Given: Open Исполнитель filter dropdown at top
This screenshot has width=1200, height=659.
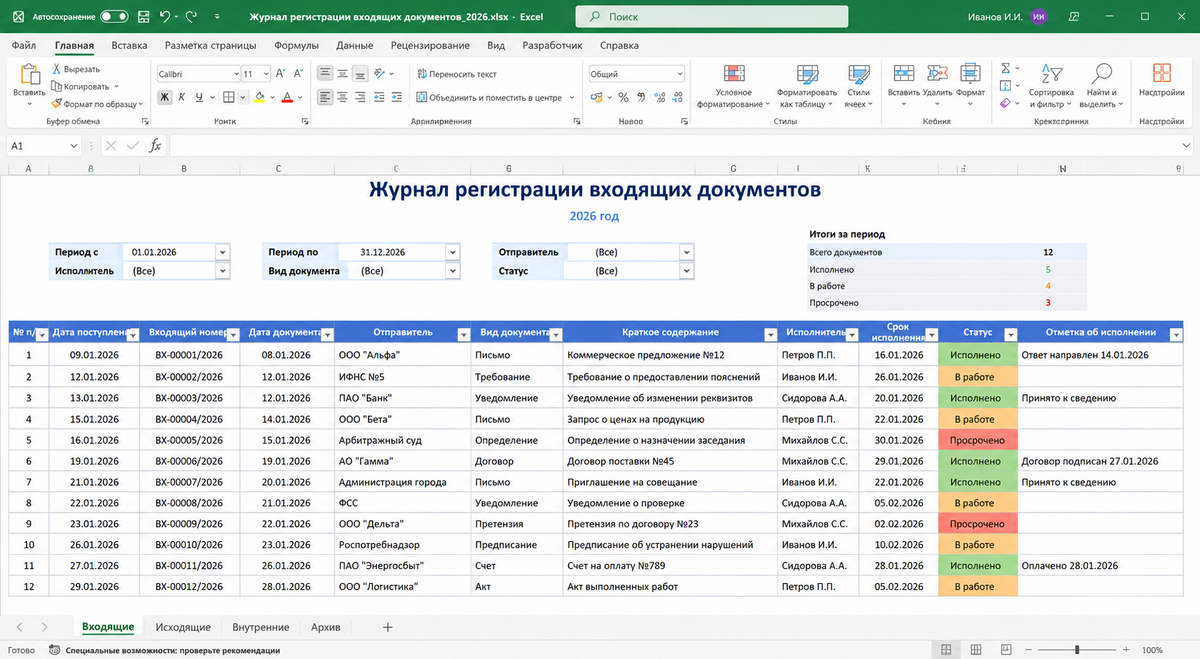Looking at the screenshot, I should pyautogui.click(x=223, y=271).
